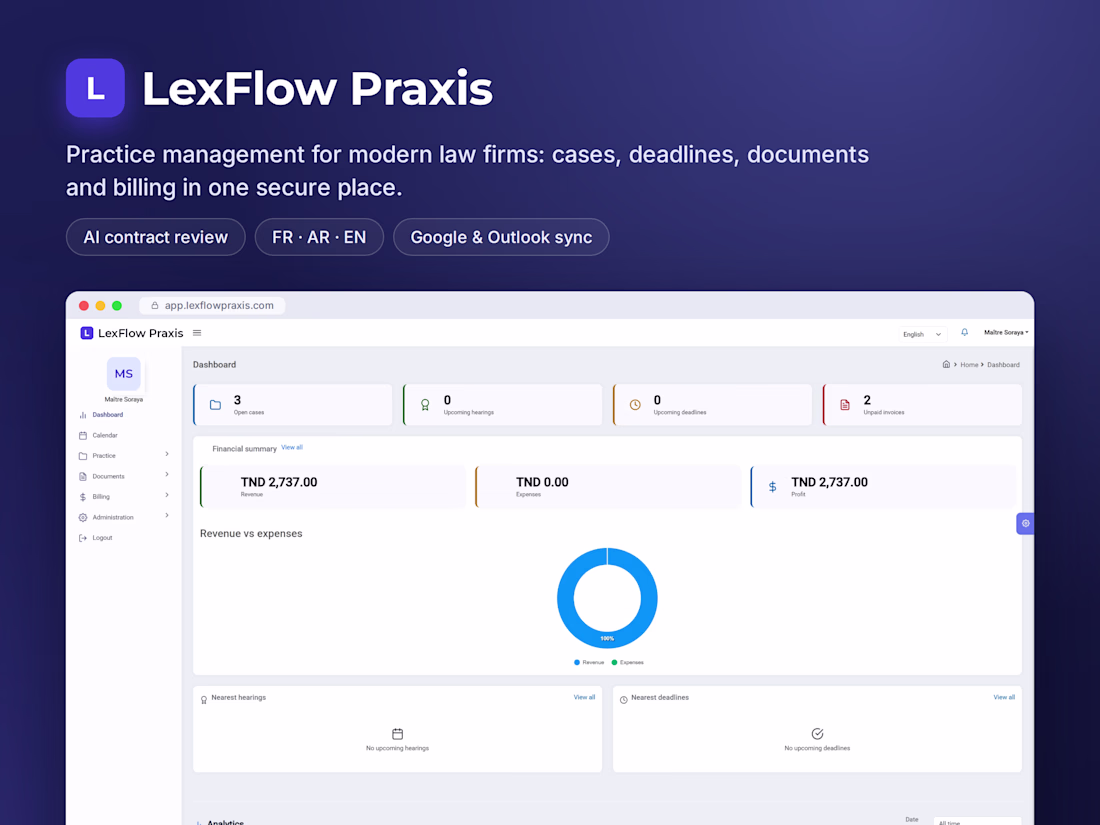1100x825 pixels.
Task: Click the check-circle icon above No upcoming deadlines
Action: [x=817, y=734]
